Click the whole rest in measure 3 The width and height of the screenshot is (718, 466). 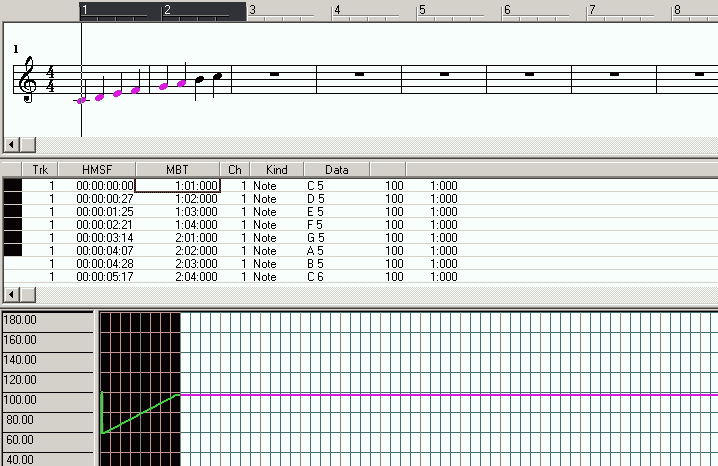pos(273,74)
